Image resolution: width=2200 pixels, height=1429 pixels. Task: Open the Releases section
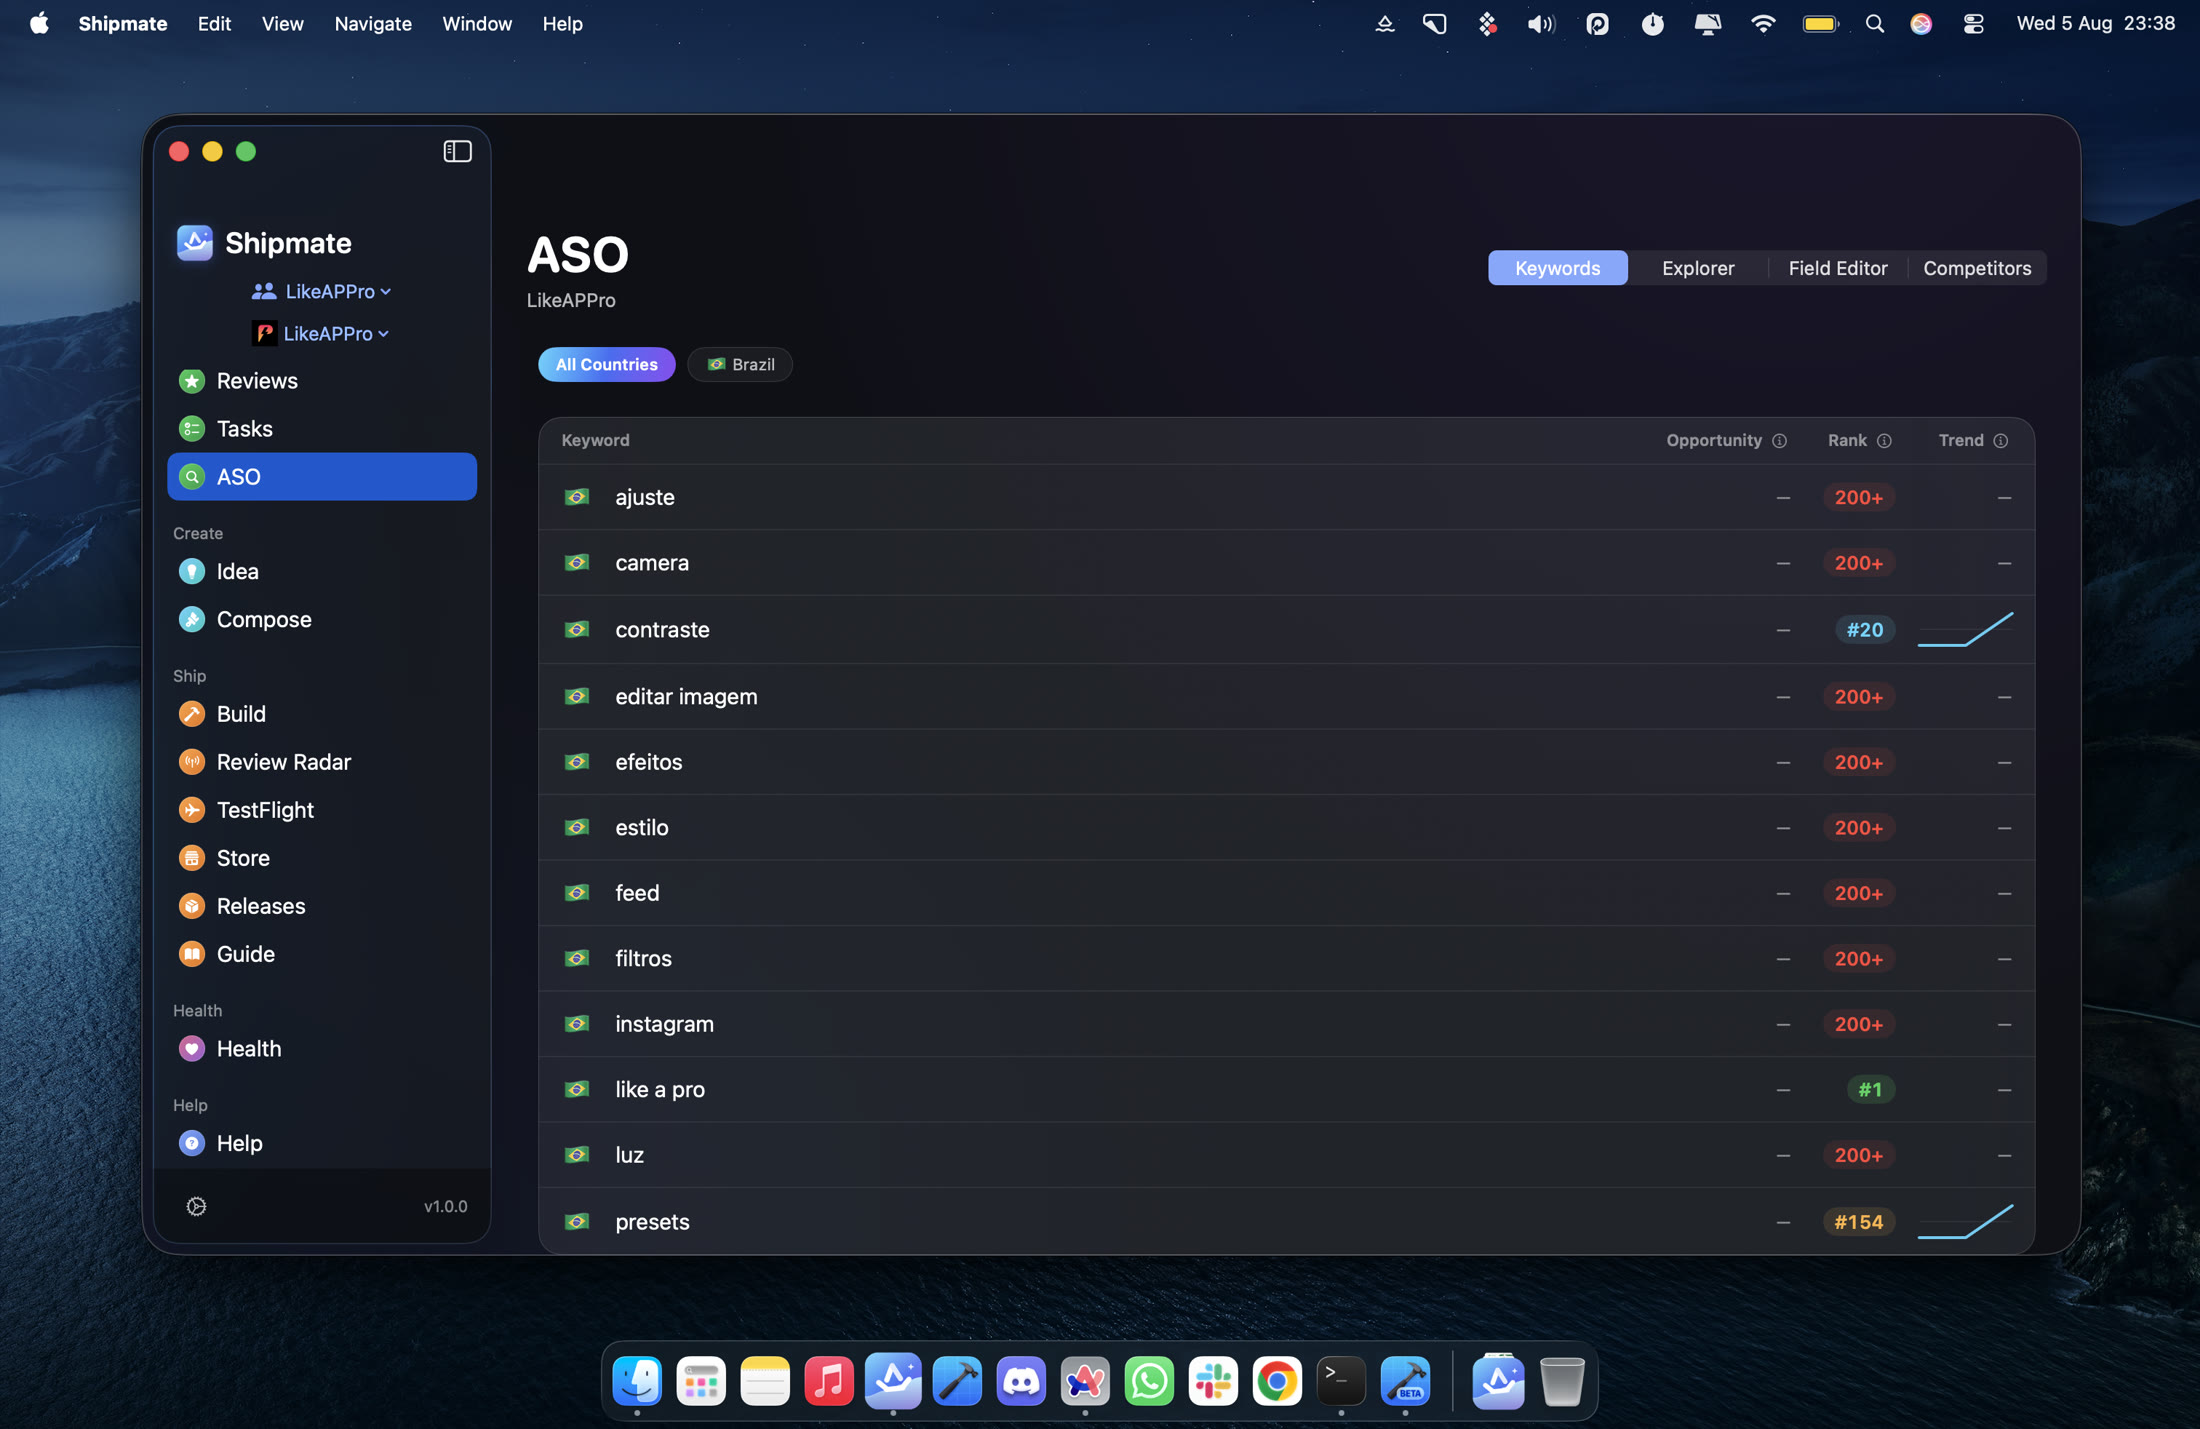coord(321,906)
